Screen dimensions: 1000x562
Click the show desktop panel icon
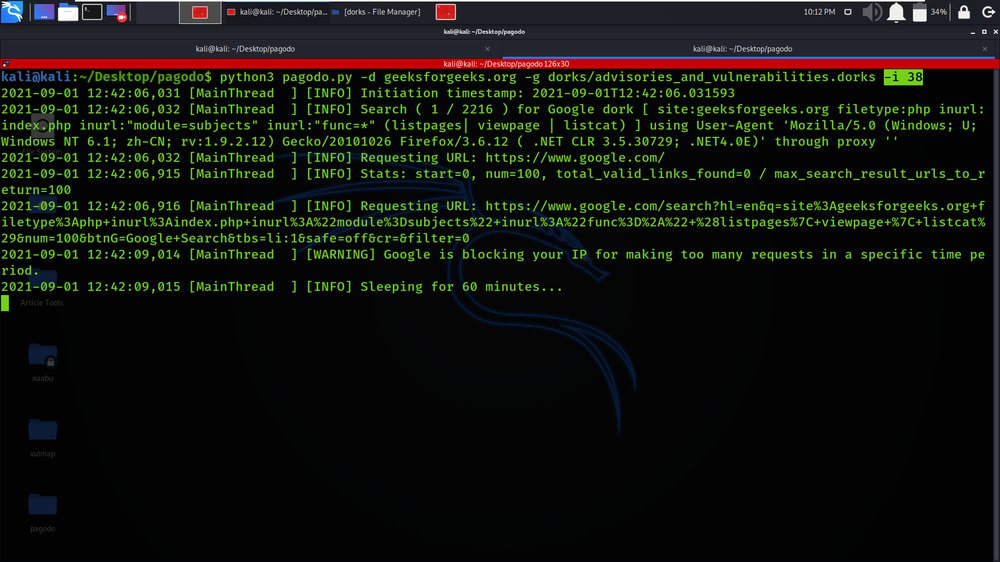coord(43,12)
